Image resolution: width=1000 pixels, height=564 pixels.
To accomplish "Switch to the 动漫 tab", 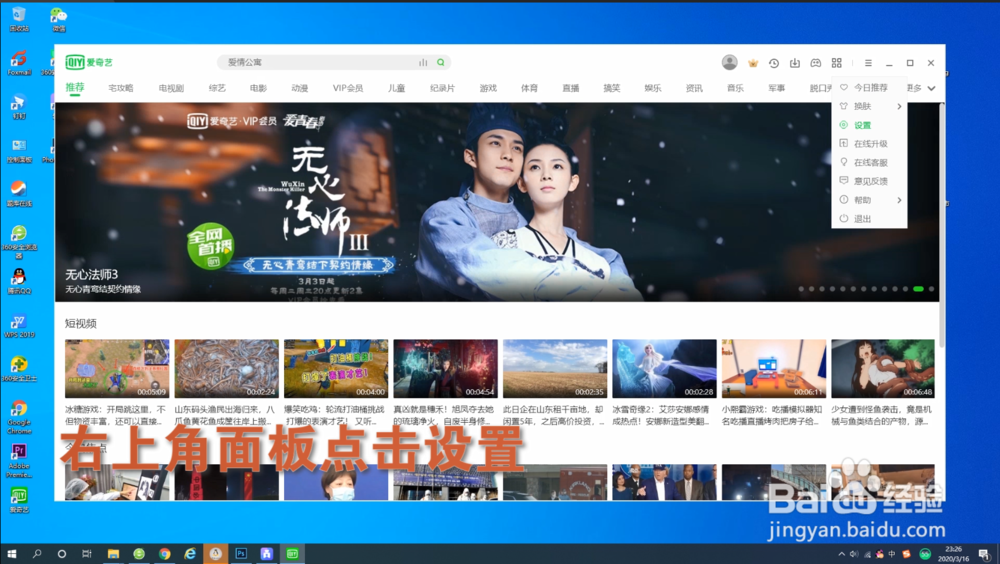I will [x=300, y=88].
